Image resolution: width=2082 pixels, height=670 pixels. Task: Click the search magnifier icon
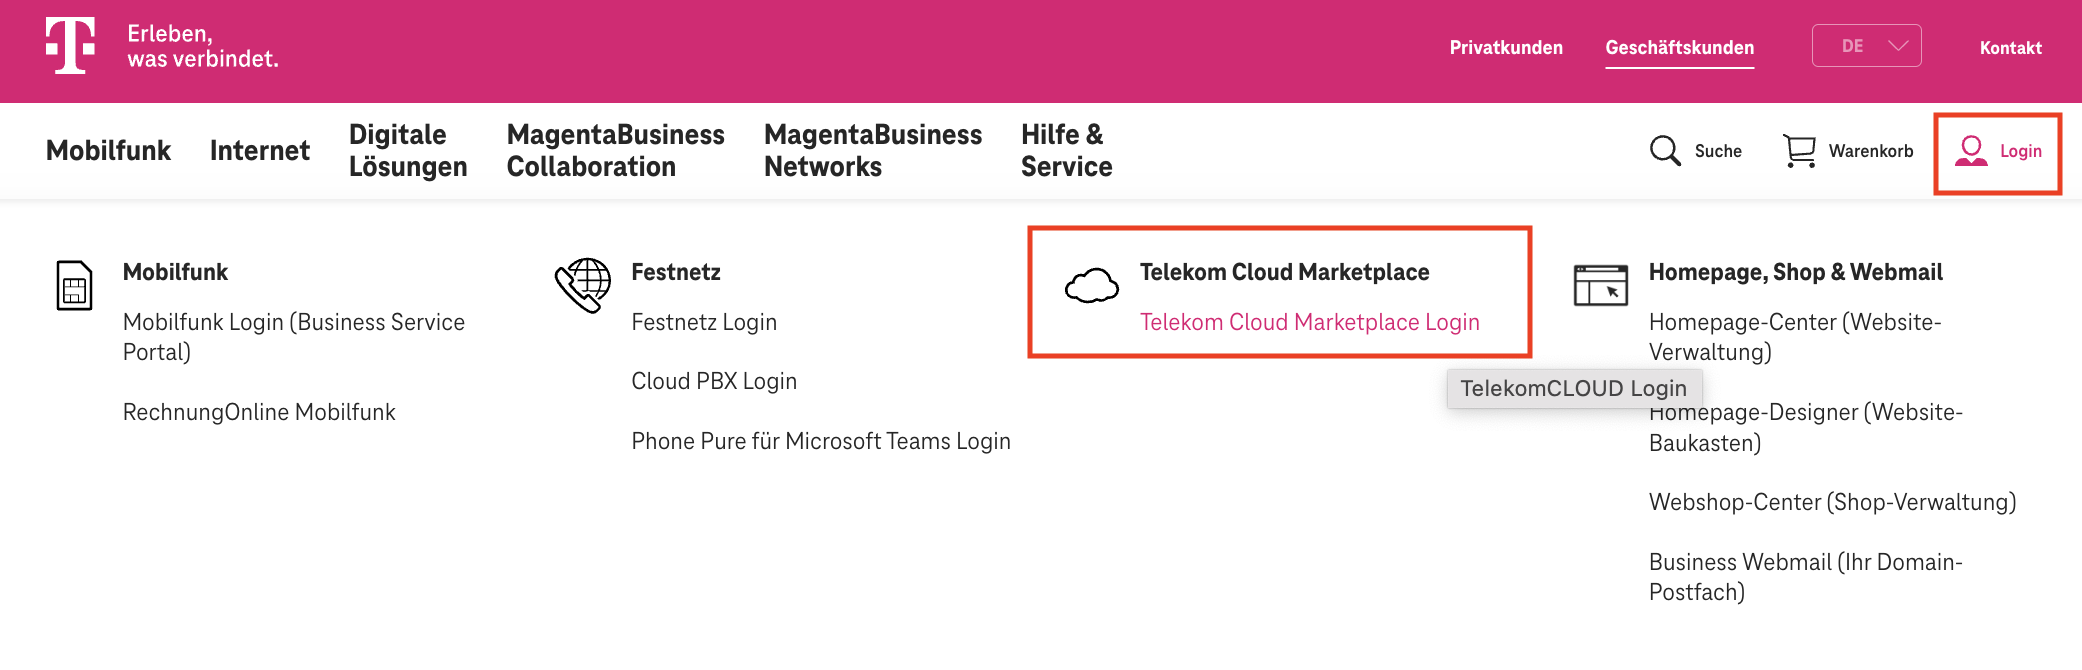pyautogui.click(x=1664, y=151)
